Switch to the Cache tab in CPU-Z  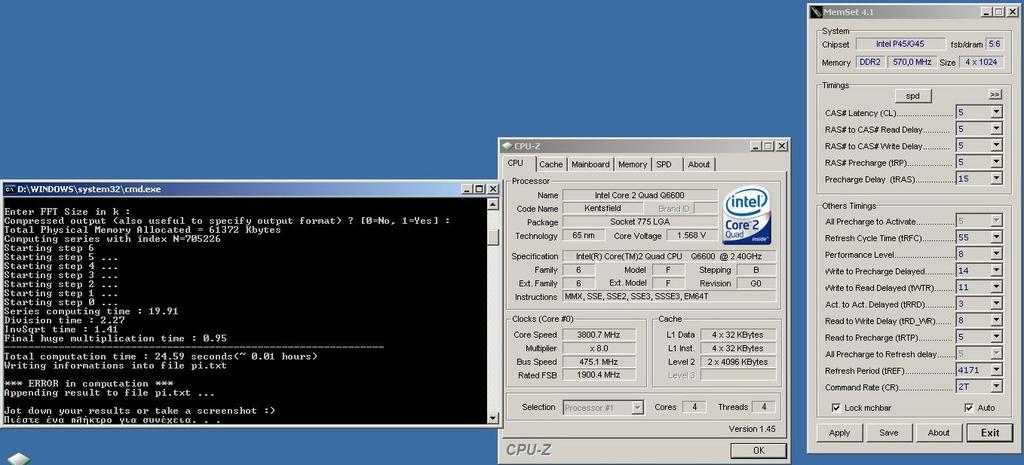point(551,165)
